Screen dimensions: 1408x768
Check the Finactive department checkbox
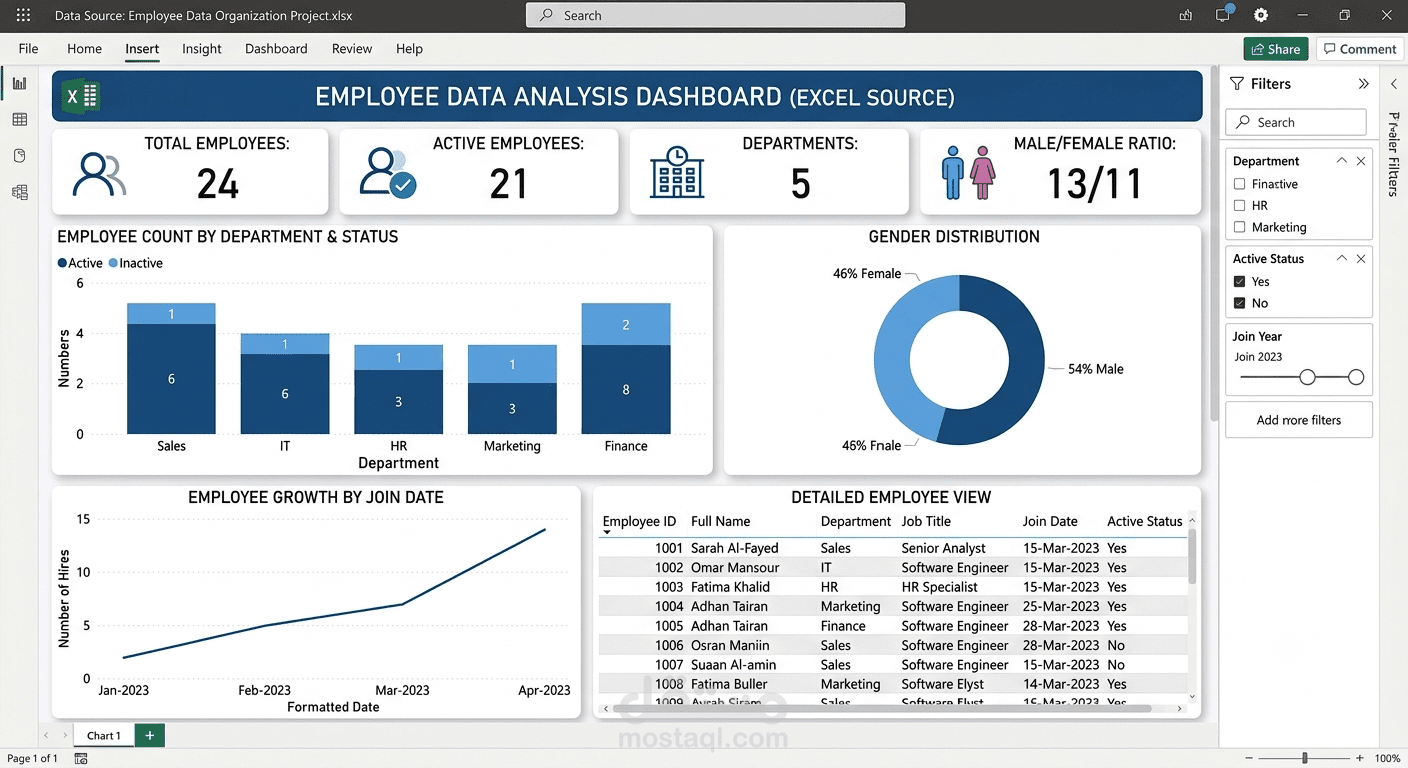1240,184
